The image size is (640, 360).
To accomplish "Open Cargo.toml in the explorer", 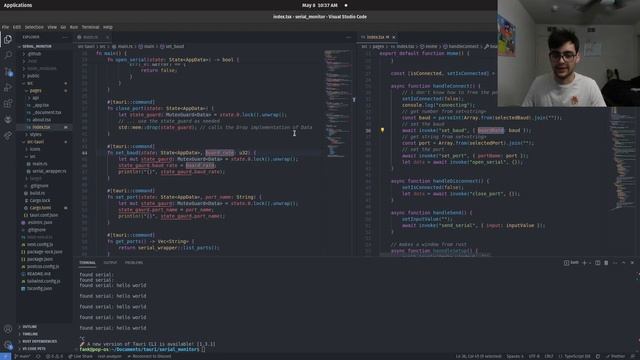I will 40,208.
